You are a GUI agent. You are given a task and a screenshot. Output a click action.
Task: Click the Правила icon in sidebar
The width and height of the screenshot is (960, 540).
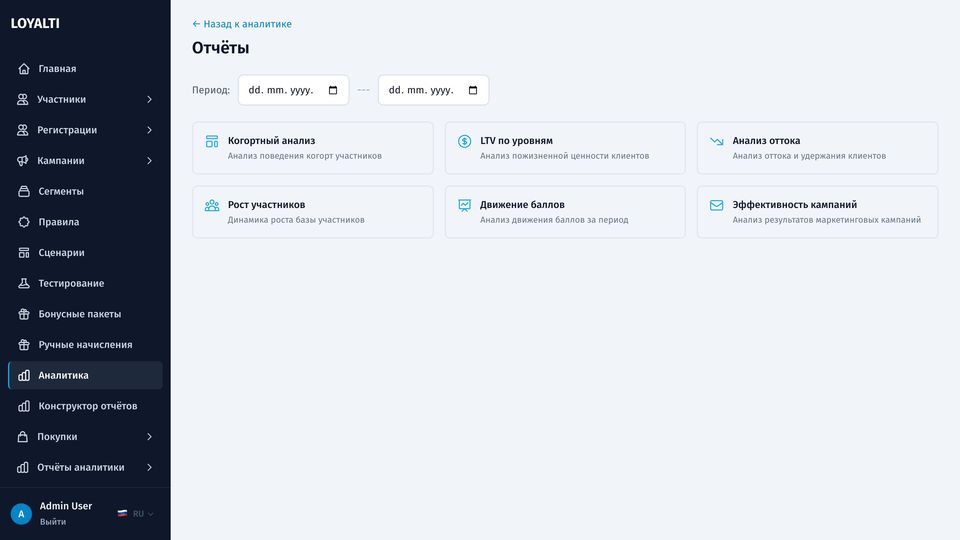pyautogui.click(x=24, y=222)
